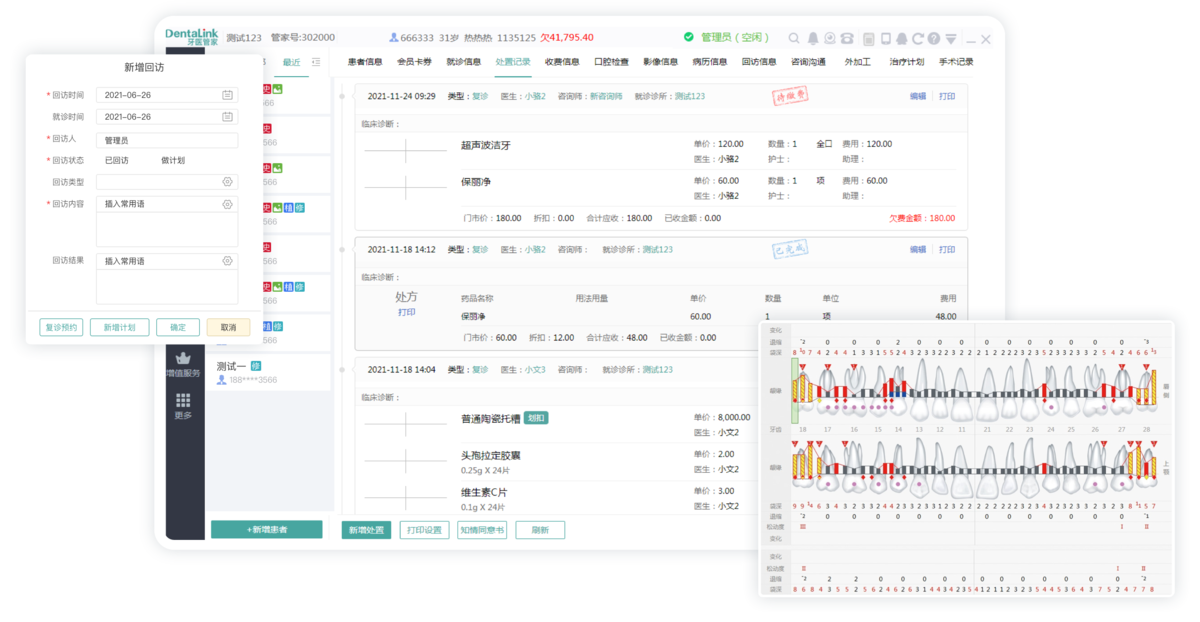This screenshot has width=1200, height=622.
Task: Open the help question mark icon
Action: tap(934, 39)
